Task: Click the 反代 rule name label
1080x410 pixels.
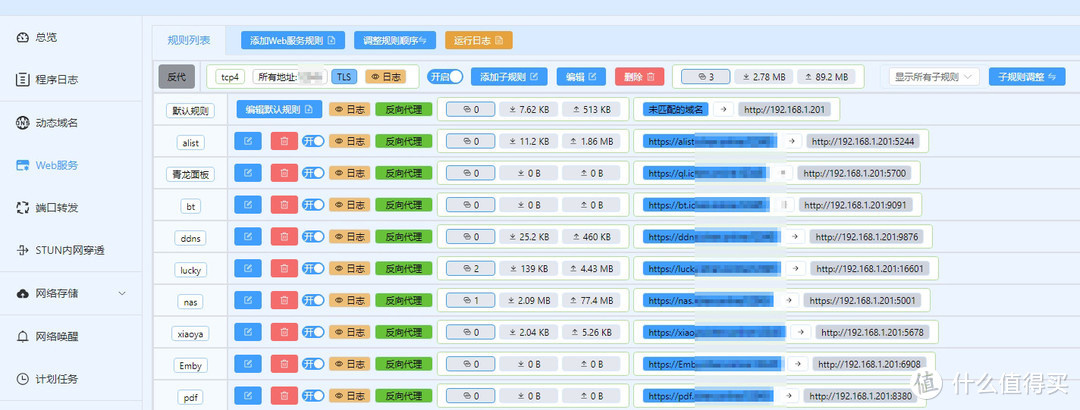Action: 177,76
